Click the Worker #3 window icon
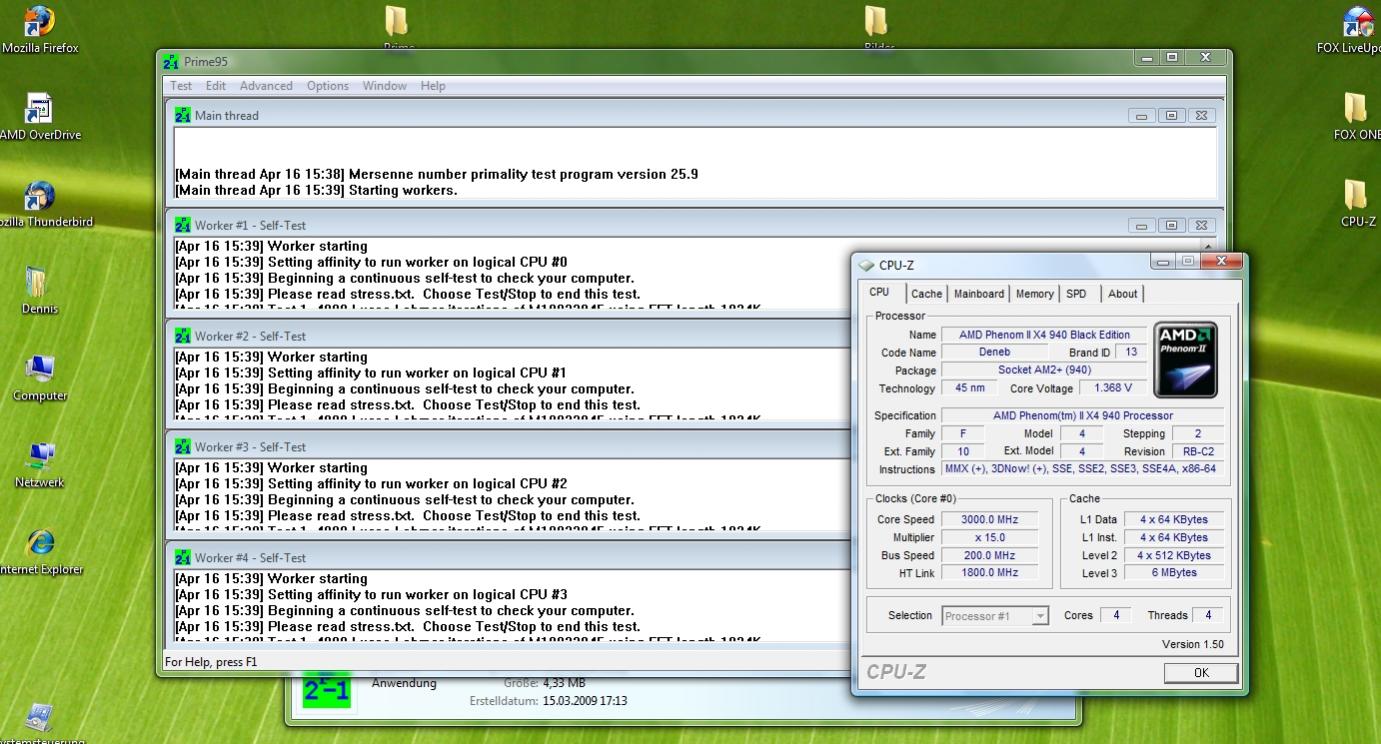 [182, 447]
